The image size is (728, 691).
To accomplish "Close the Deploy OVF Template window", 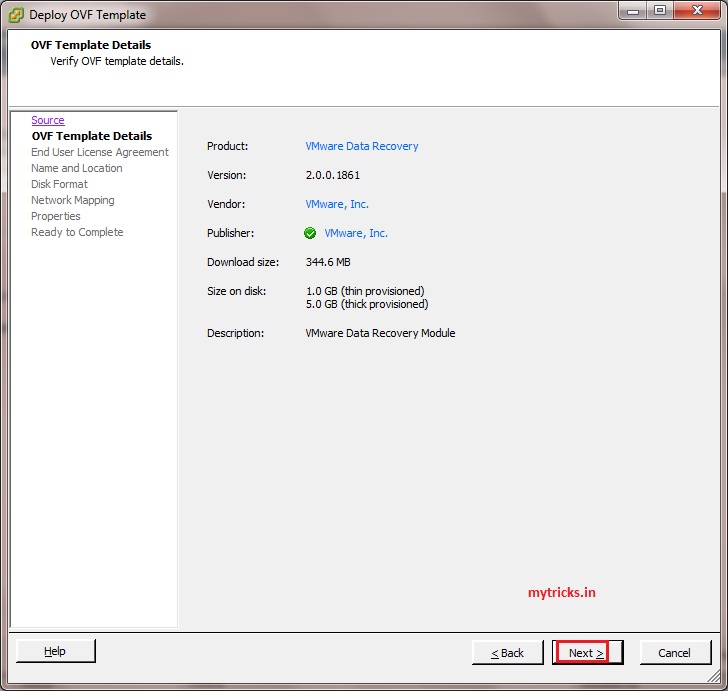I will coord(697,11).
